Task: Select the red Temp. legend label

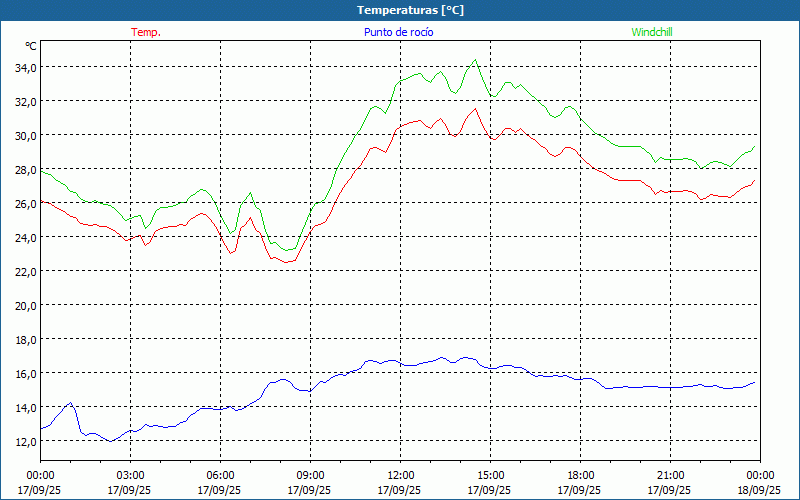Action: click(146, 32)
